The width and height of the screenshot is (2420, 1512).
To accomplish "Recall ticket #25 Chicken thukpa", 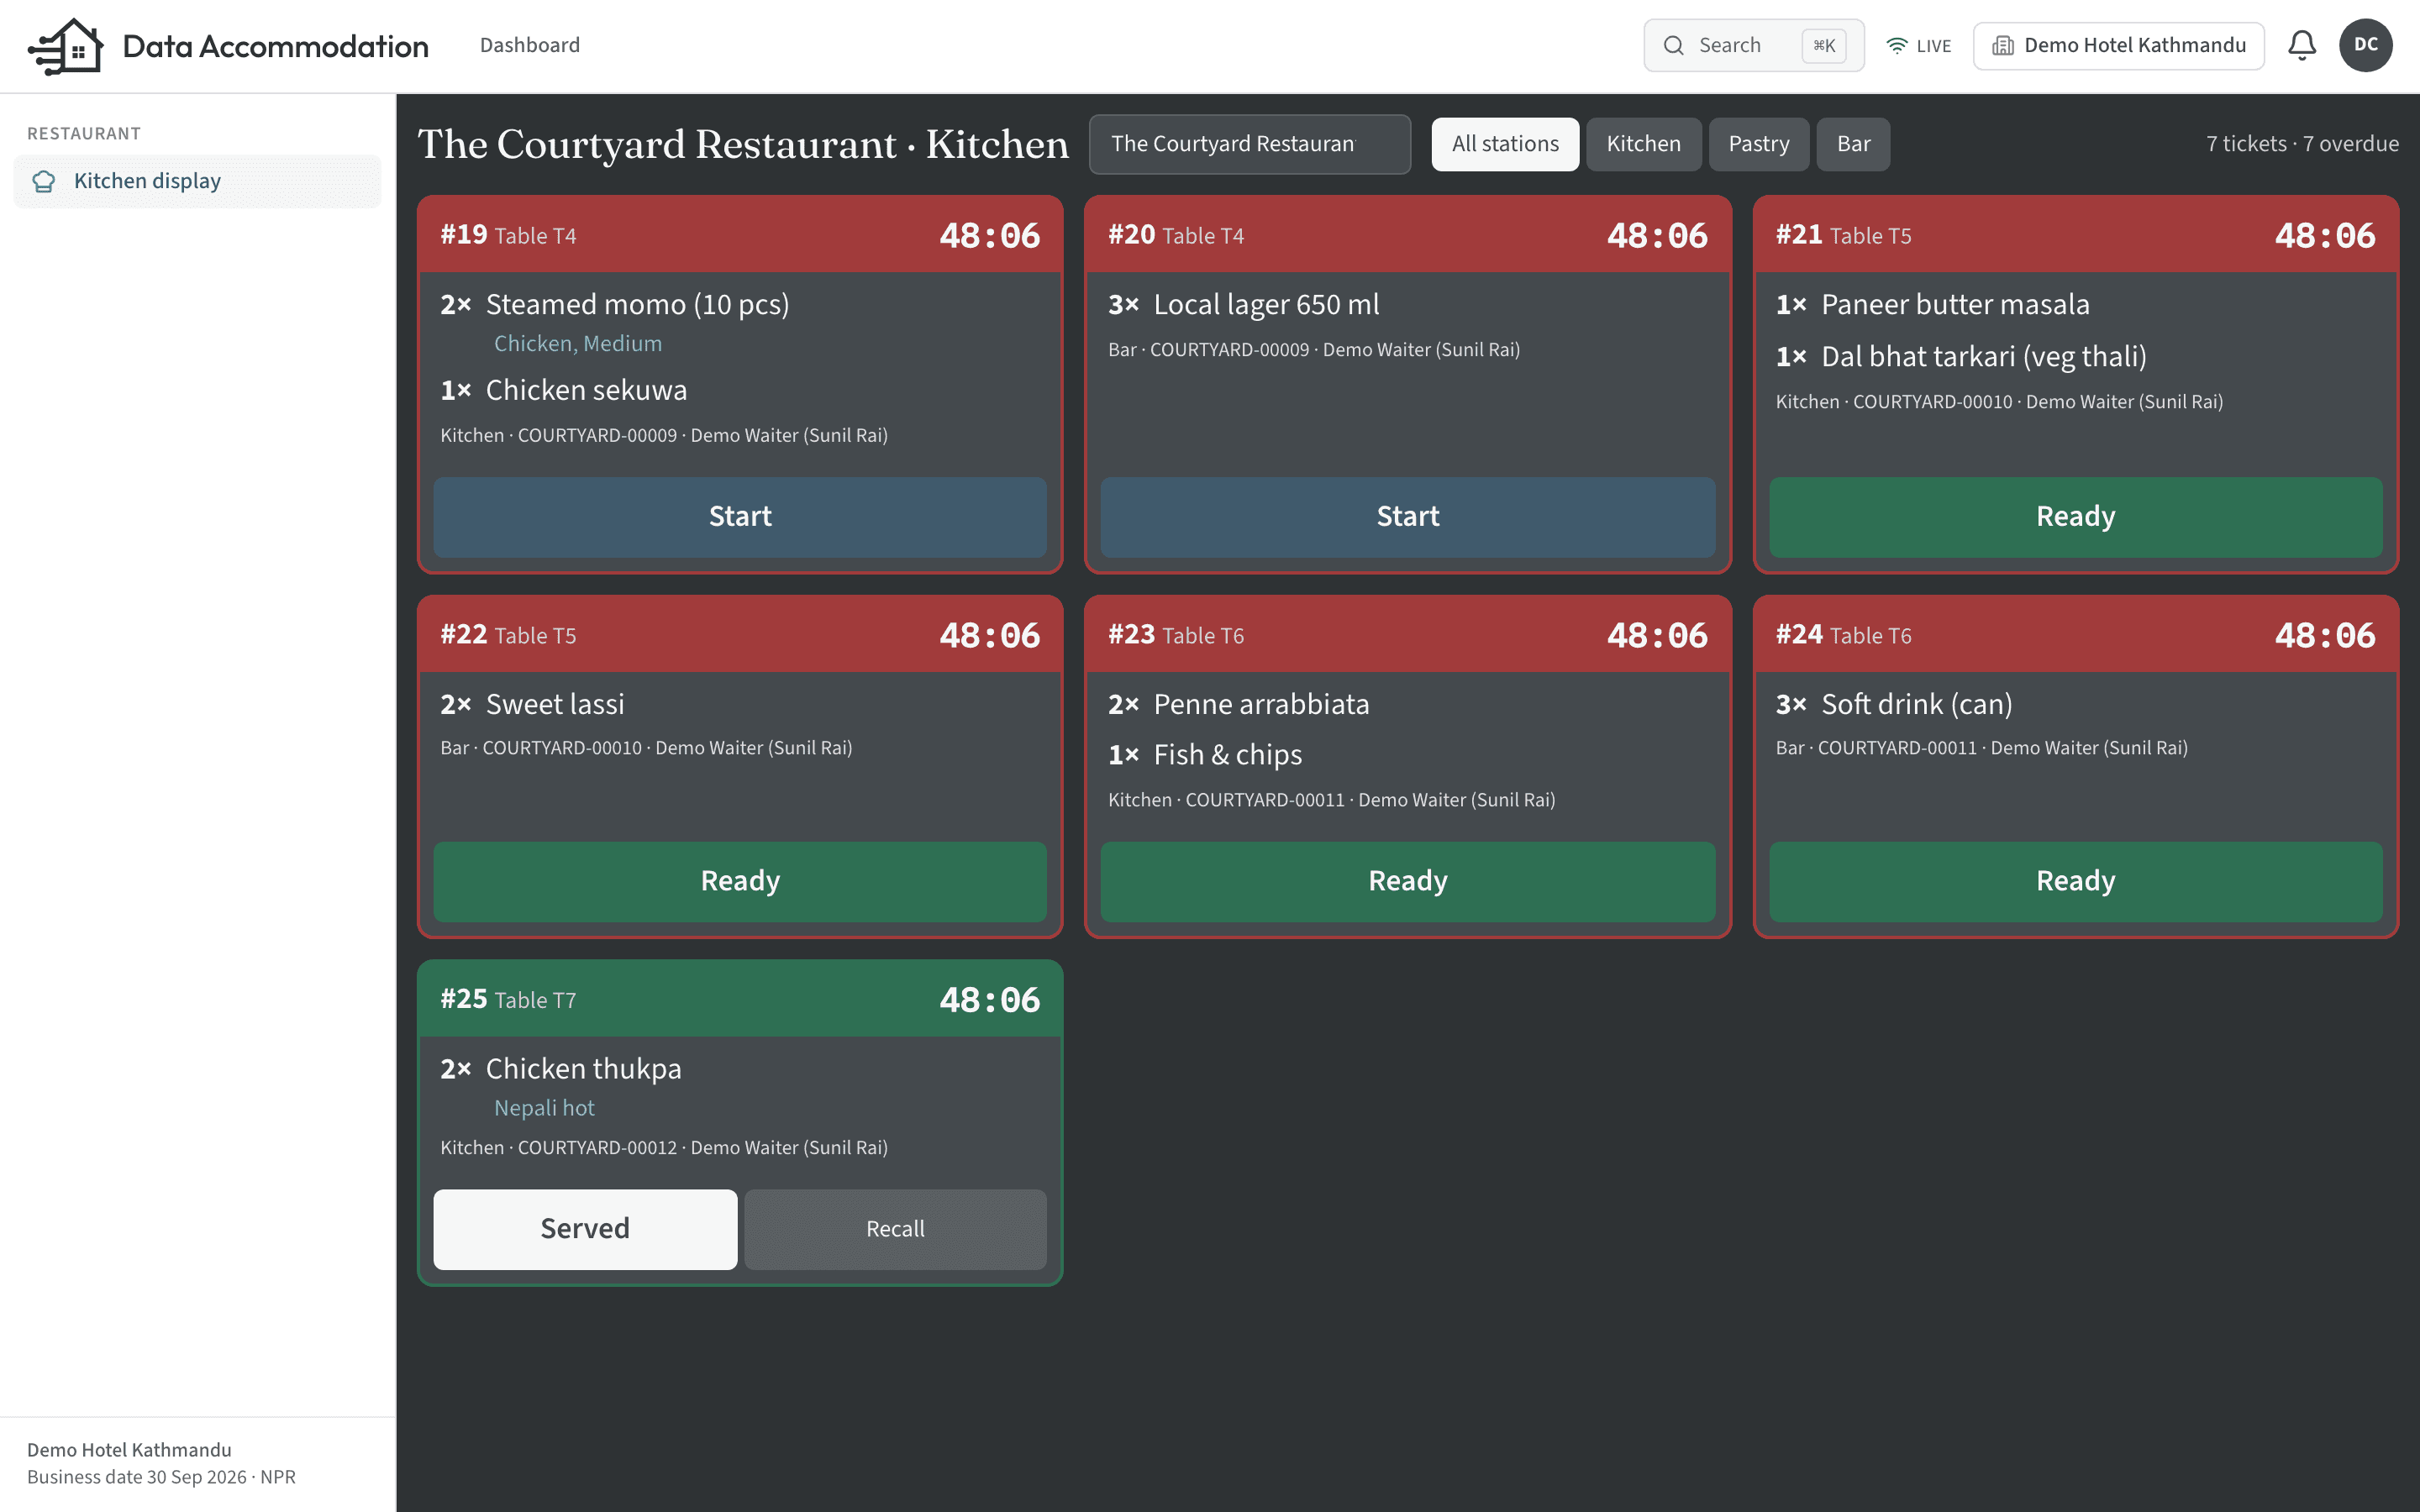I will [895, 1229].
